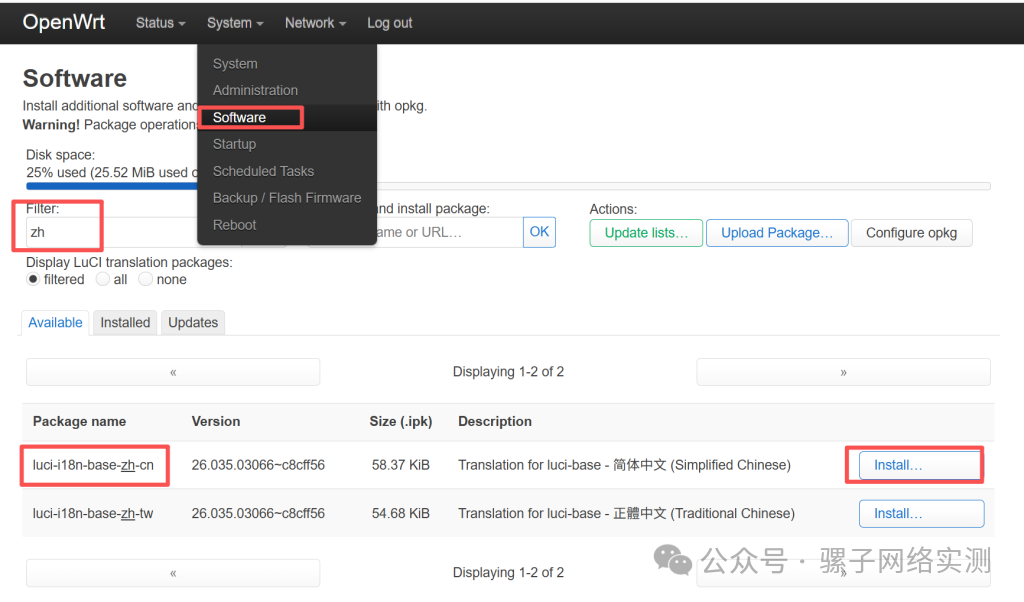Choose the 'all' translation packages option
The width and height of the screenshot is (1024, 602).
point(103,279)
